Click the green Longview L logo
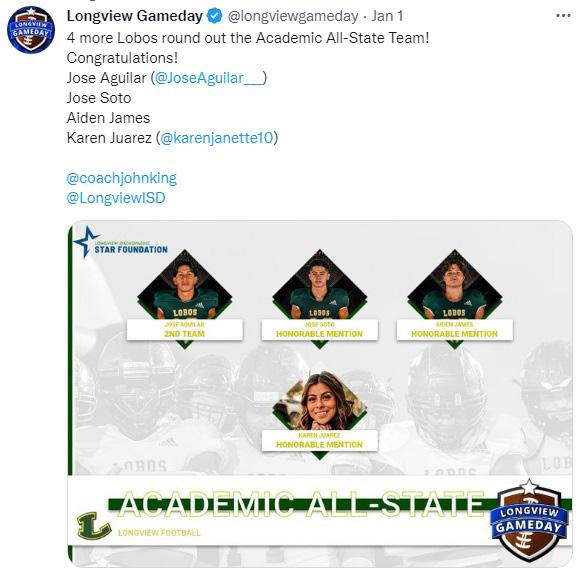The width and height of the screenshot is (582, 575). tap(93, 526)
